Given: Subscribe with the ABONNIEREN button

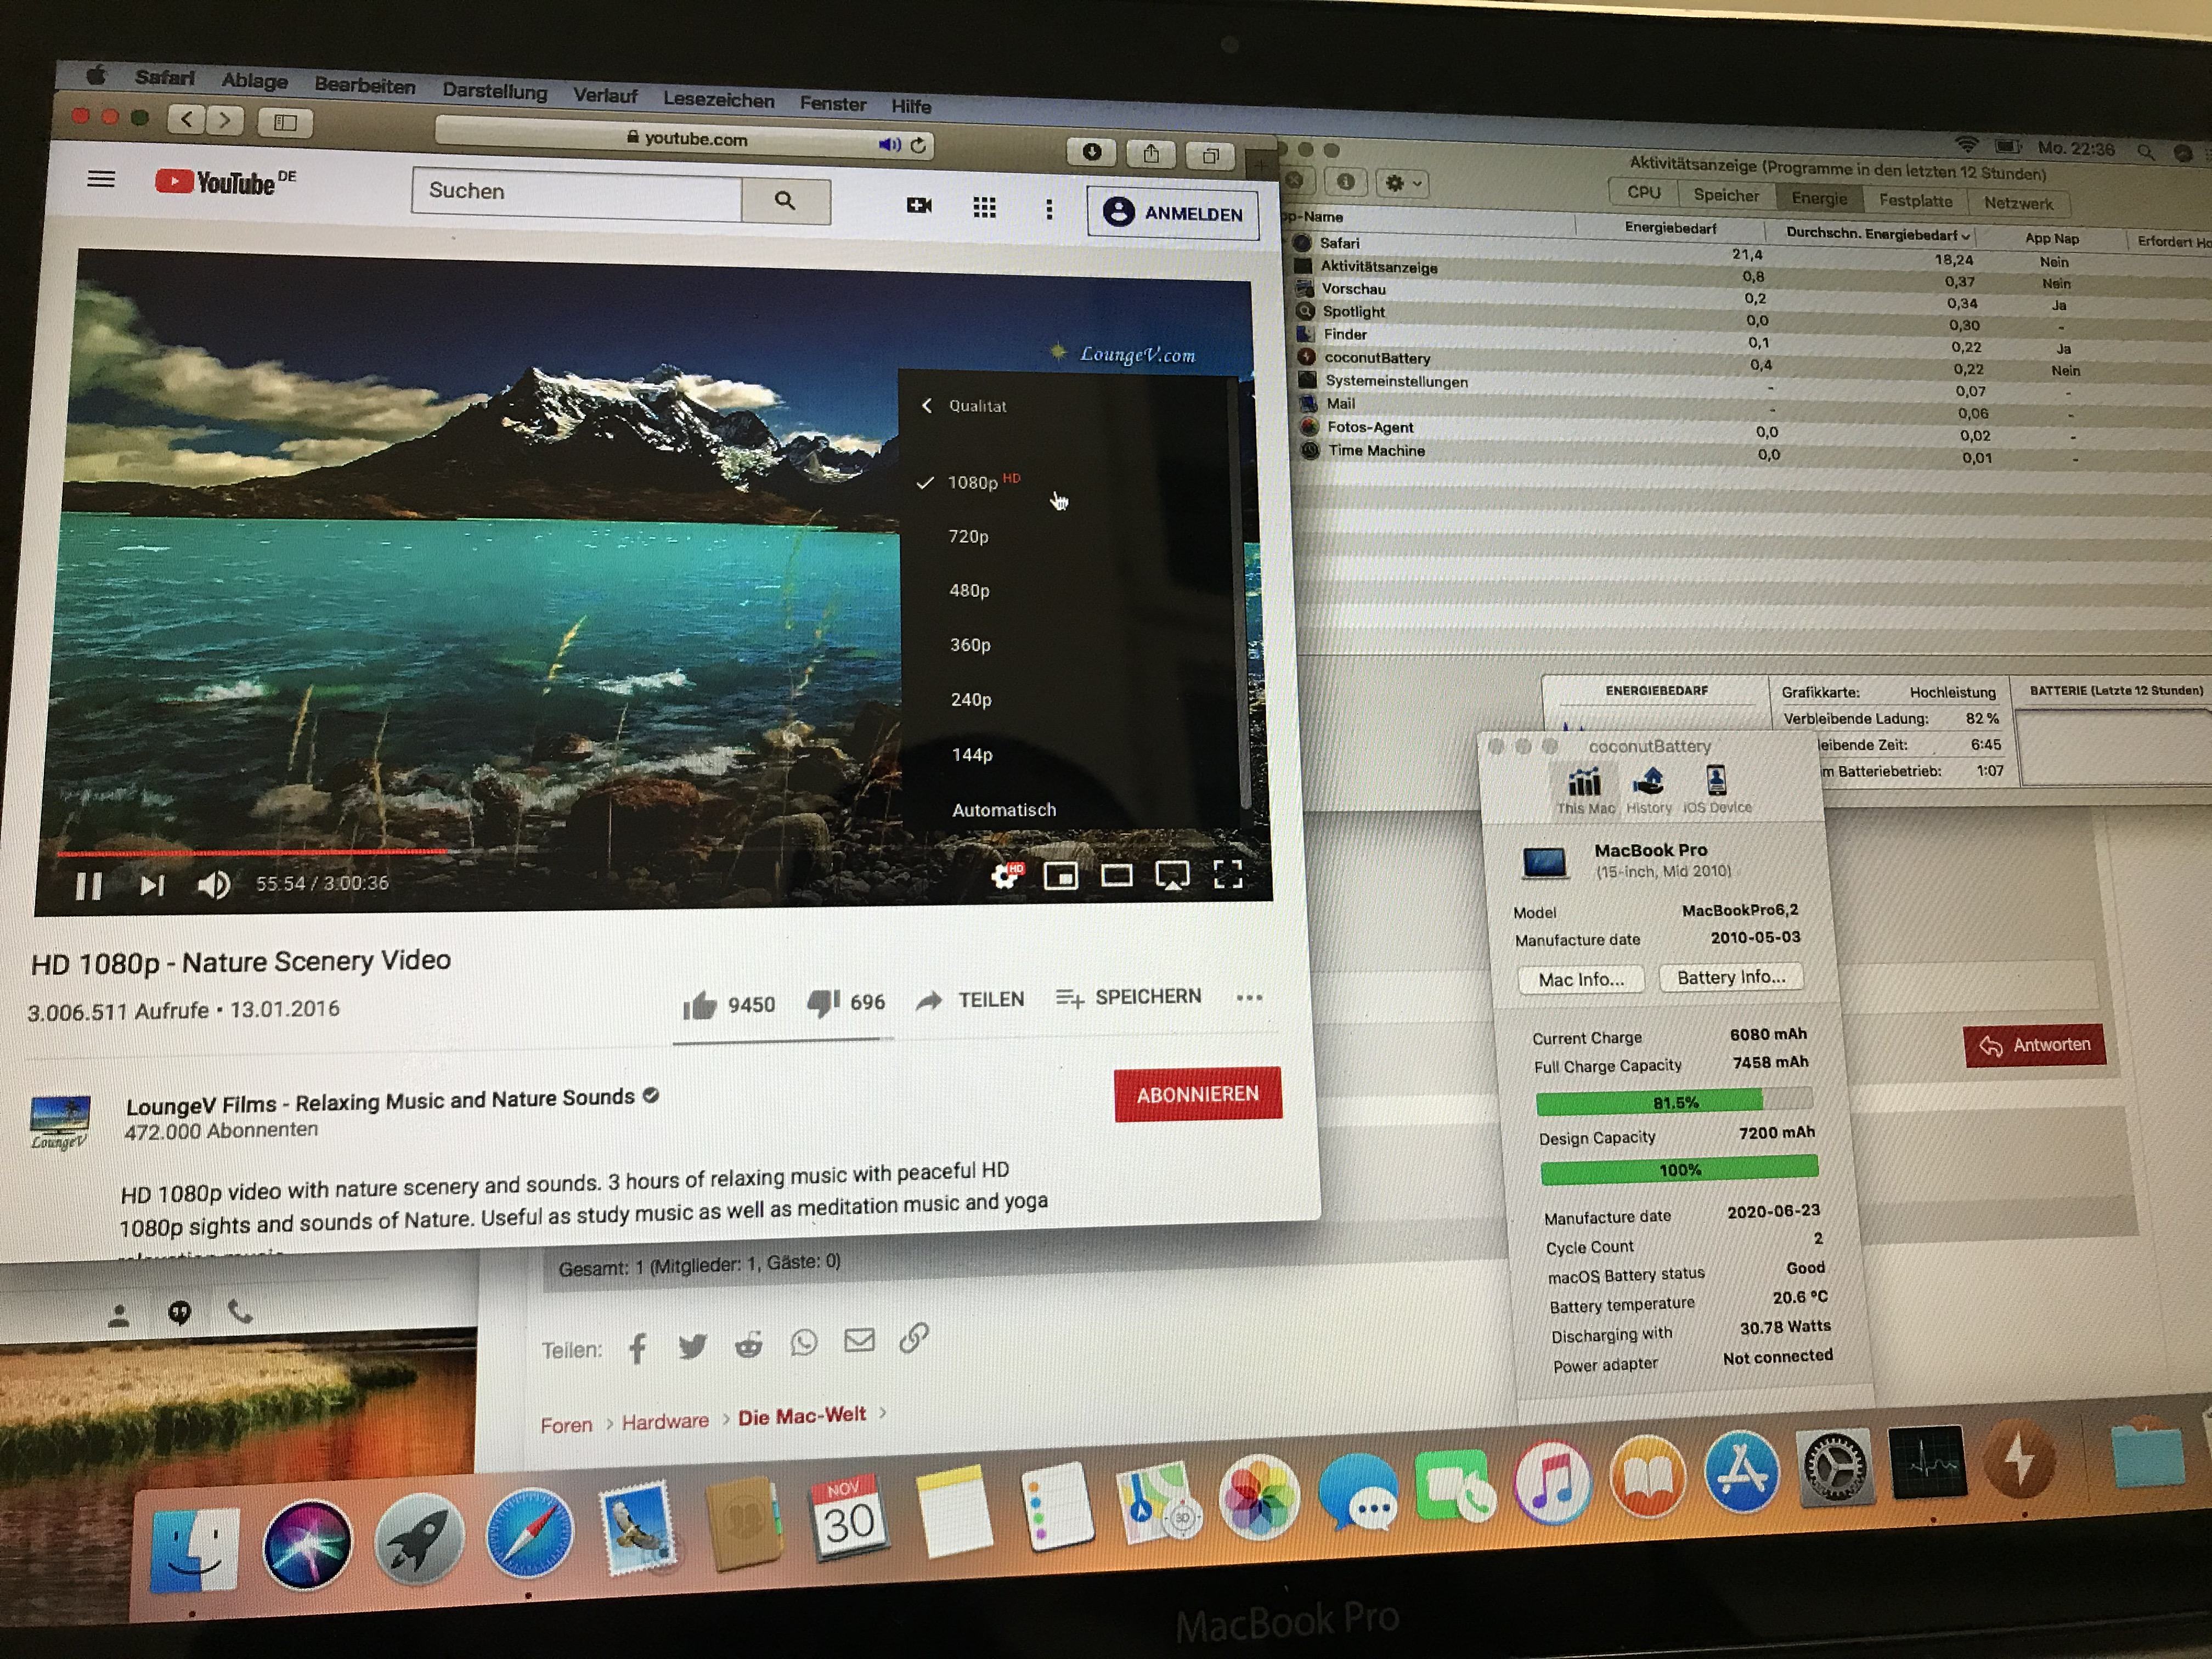Looking at the screenshot, I should point(1198,1094).
